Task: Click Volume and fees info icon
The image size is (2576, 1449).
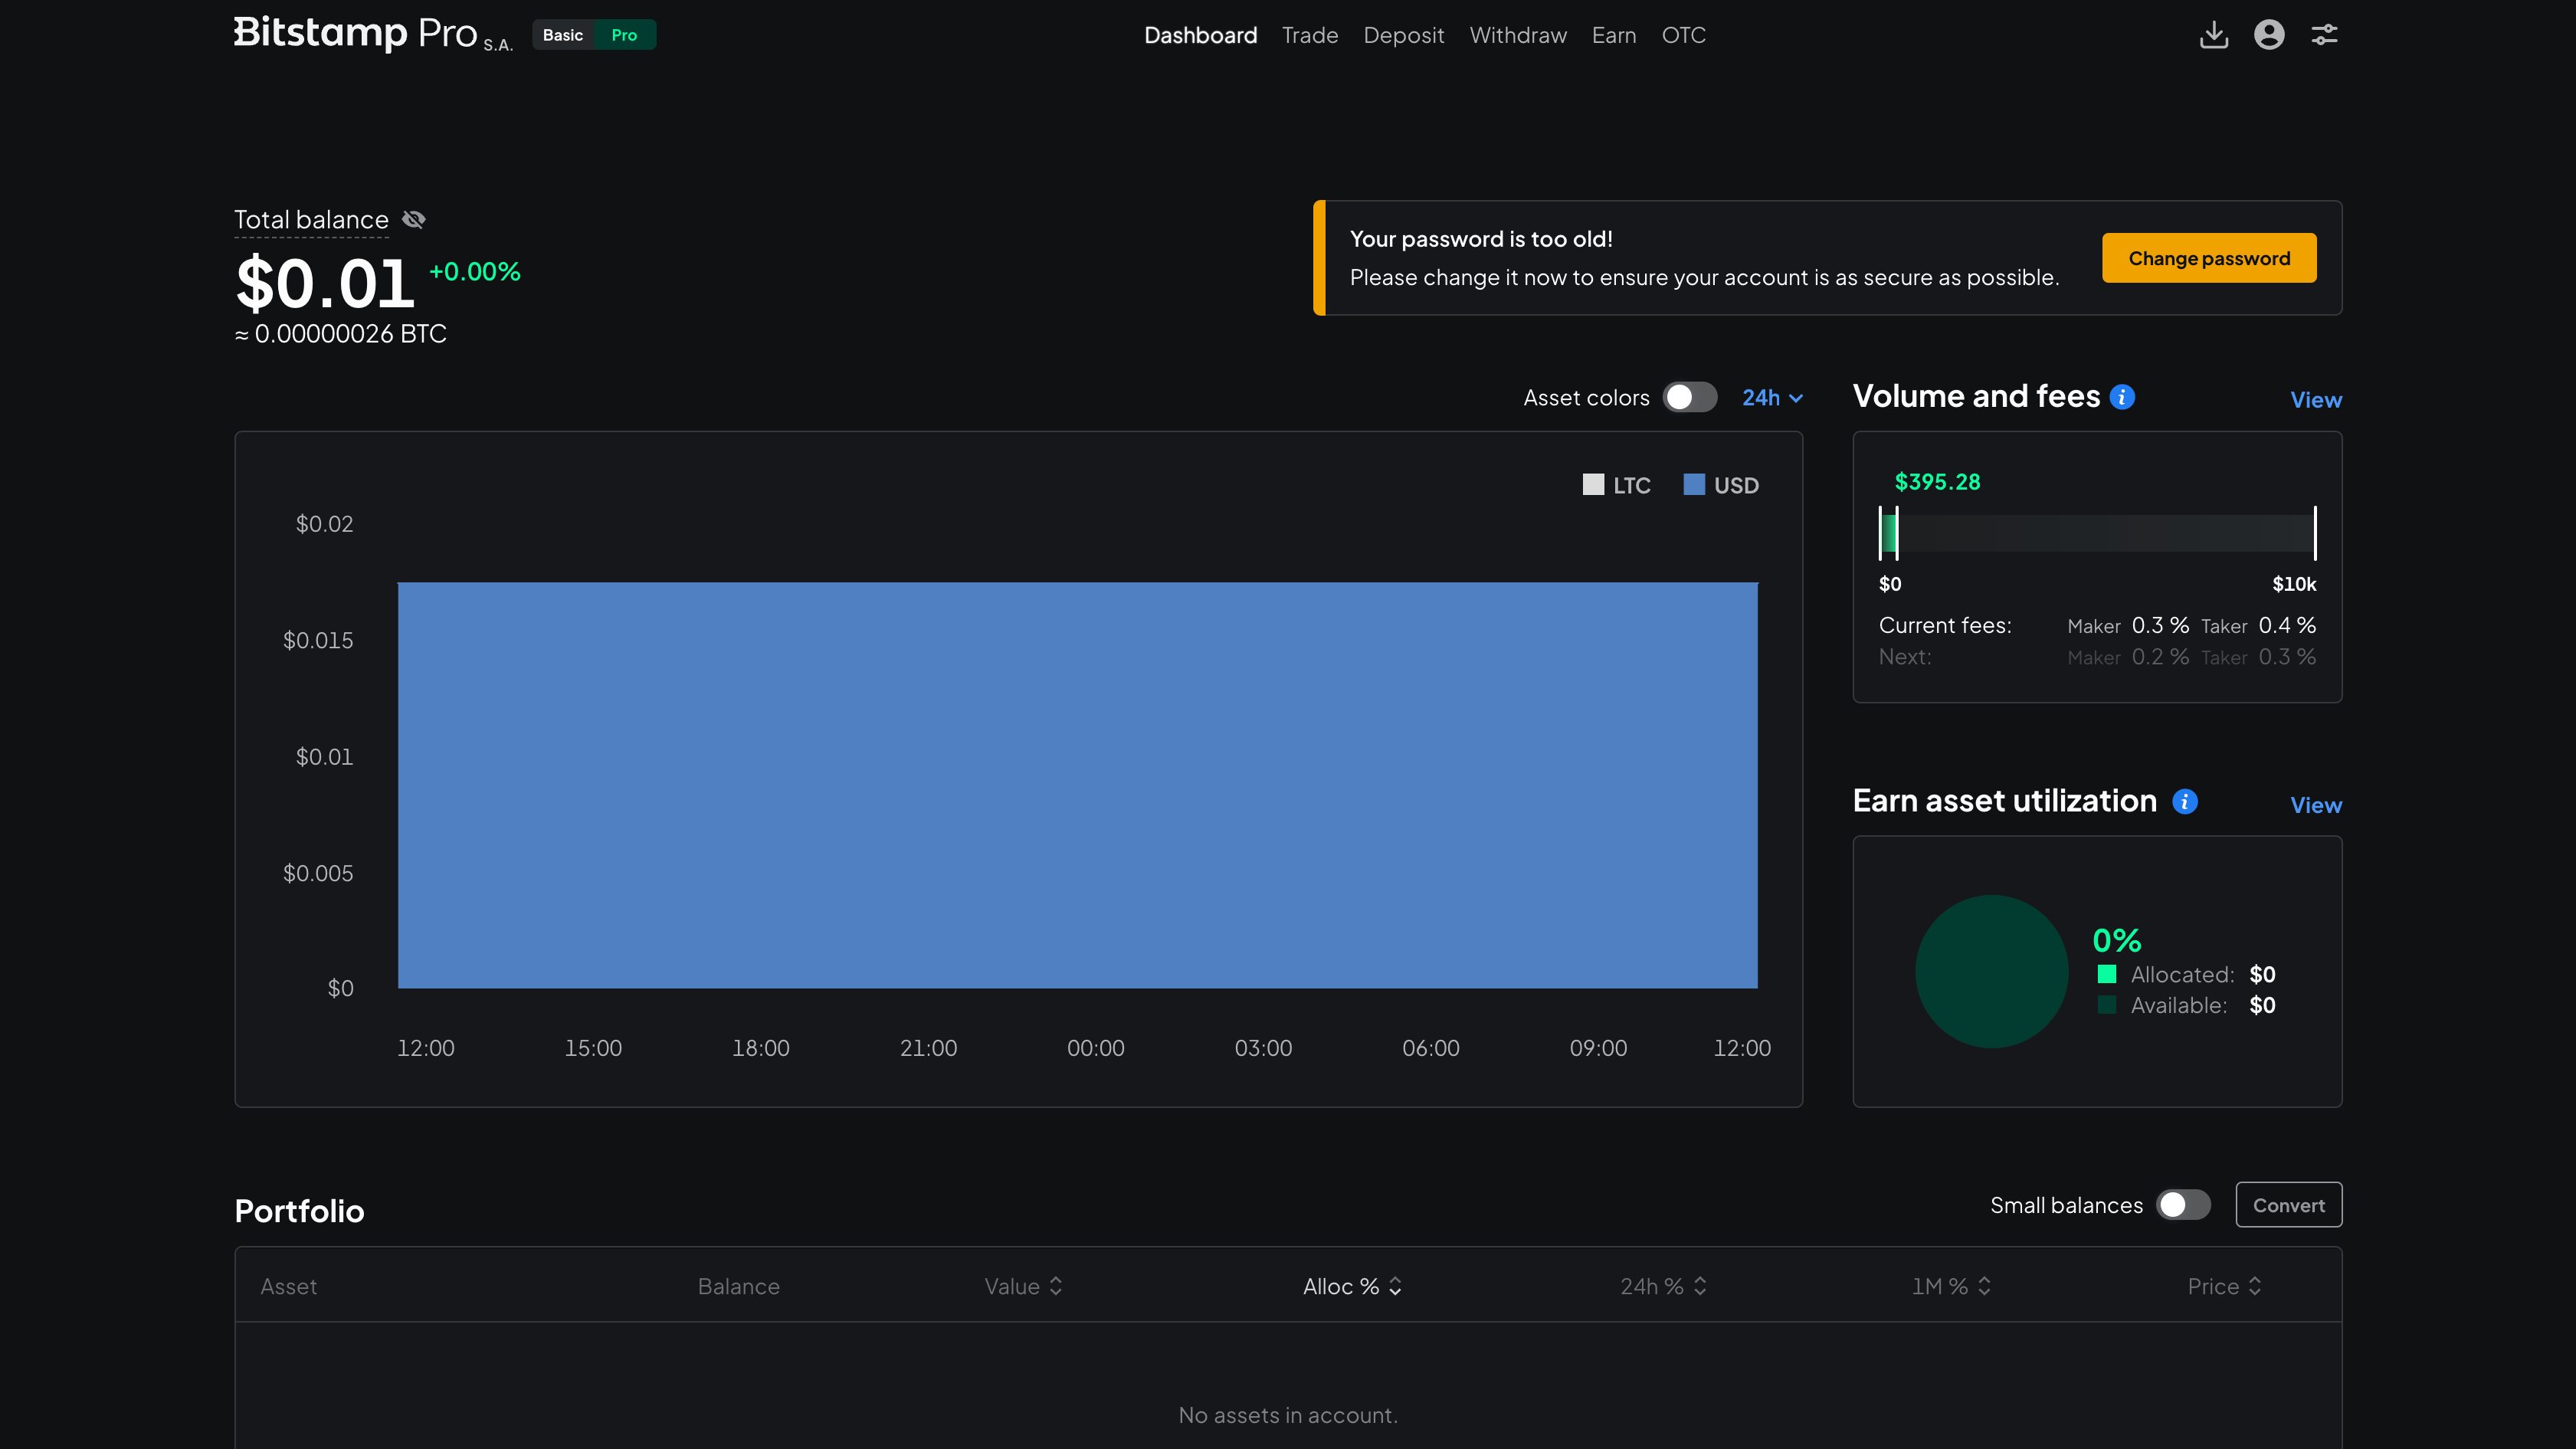Action: click(2122, 397)
